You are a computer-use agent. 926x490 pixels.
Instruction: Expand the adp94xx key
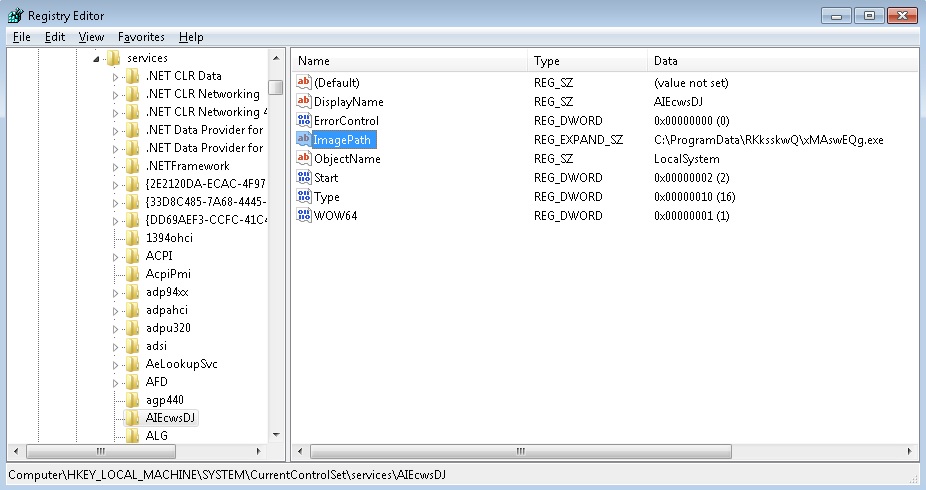click(115, 293)
